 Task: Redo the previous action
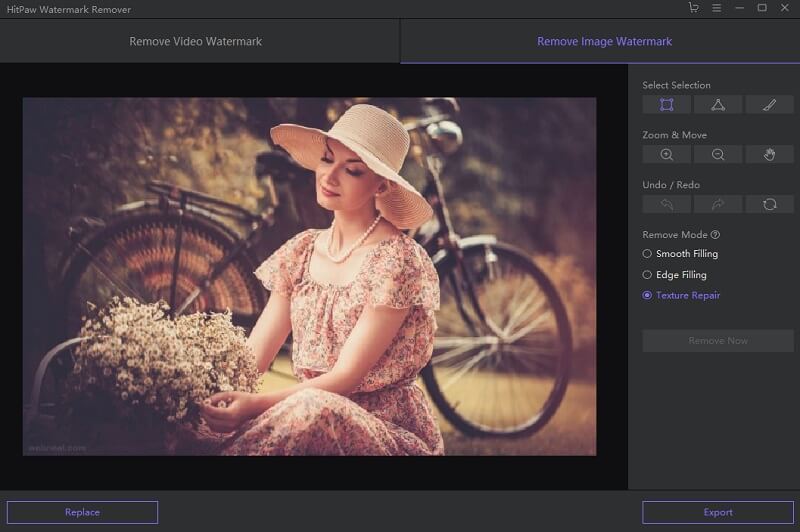718,204
